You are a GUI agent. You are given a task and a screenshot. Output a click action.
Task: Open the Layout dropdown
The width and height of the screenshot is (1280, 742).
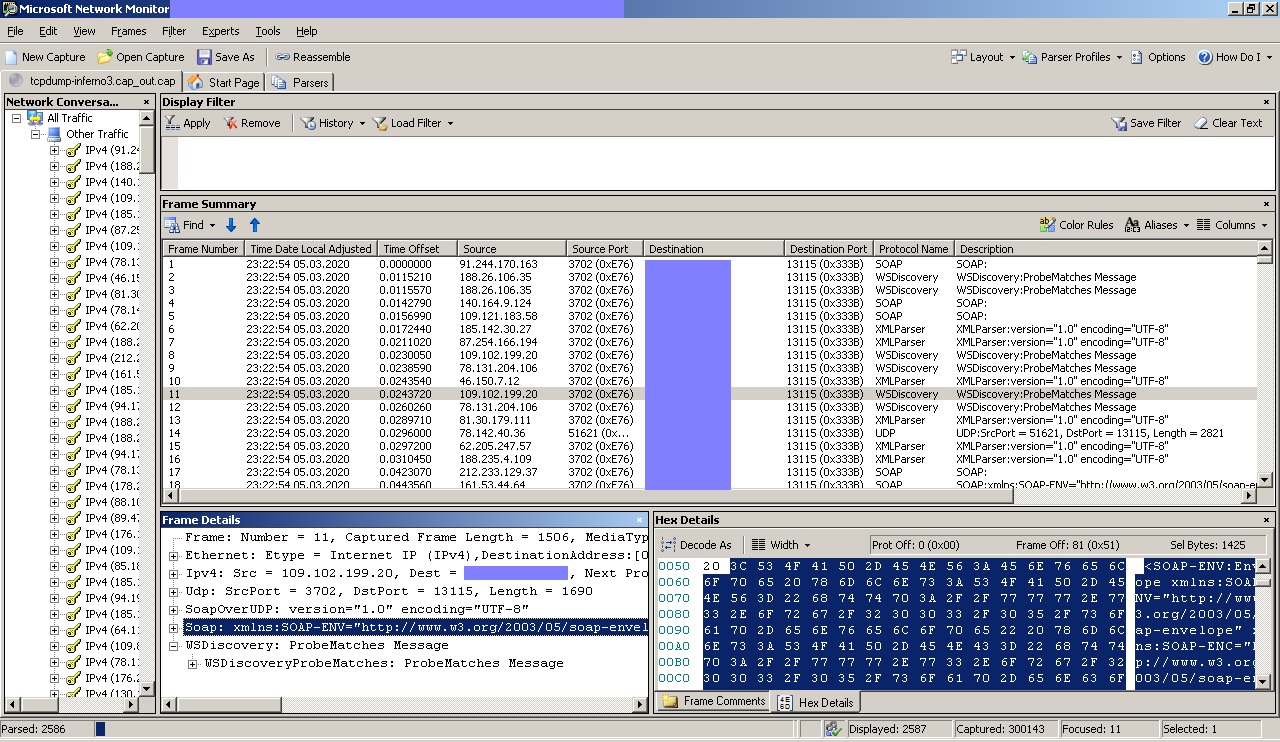(x=983, y=57)
